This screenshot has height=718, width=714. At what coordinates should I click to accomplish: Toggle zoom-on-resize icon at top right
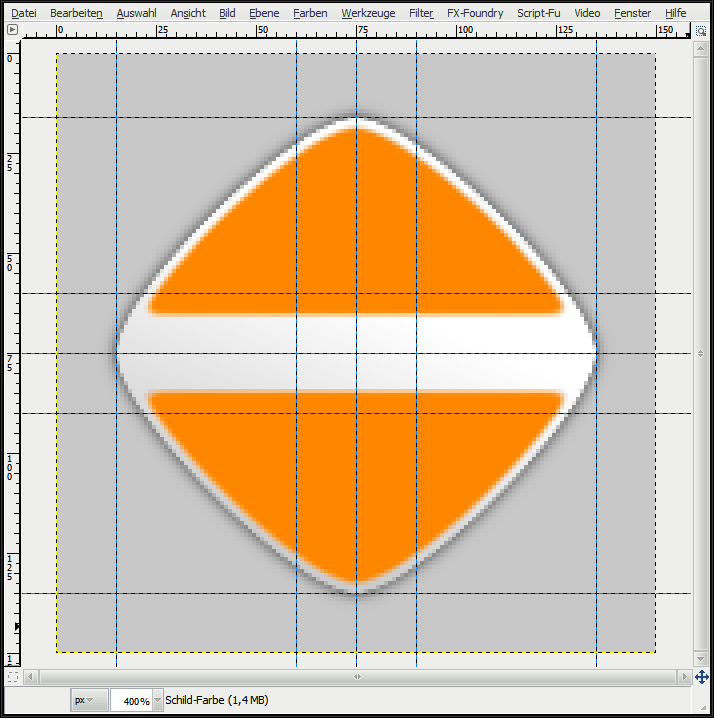click(x=701, y=31)
